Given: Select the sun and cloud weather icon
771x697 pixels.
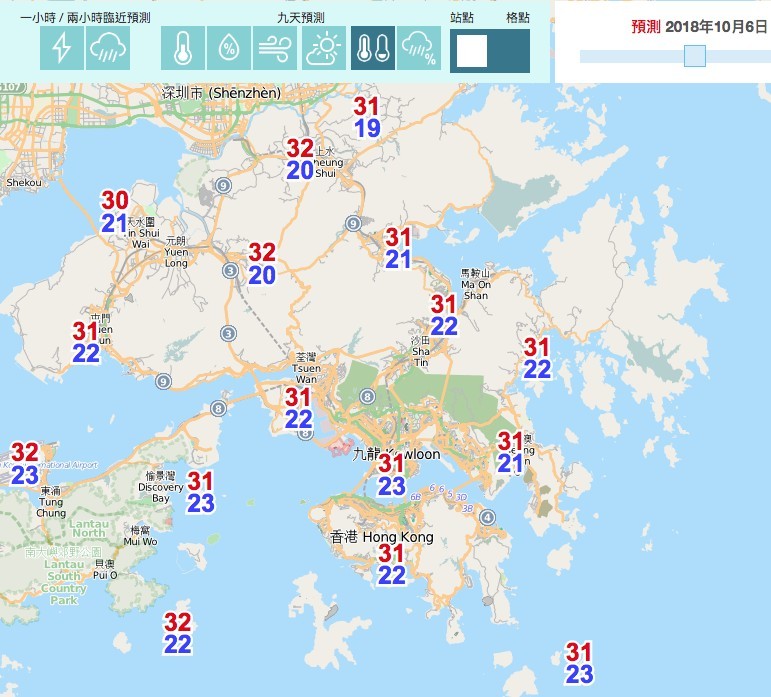Looking at the screenshot, I should point(325,48).
